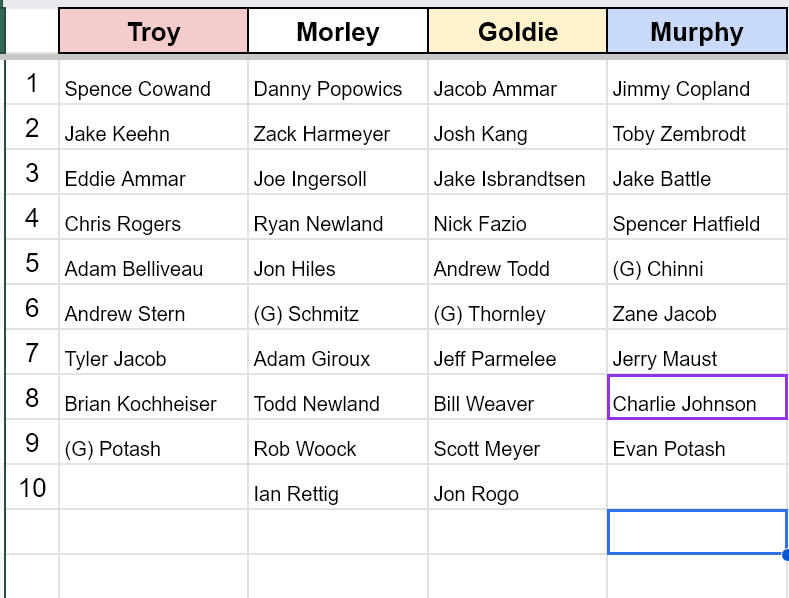Click the fill handle of the blue selected cell
Screen dimensions: 789x598
tap(786, 555)
